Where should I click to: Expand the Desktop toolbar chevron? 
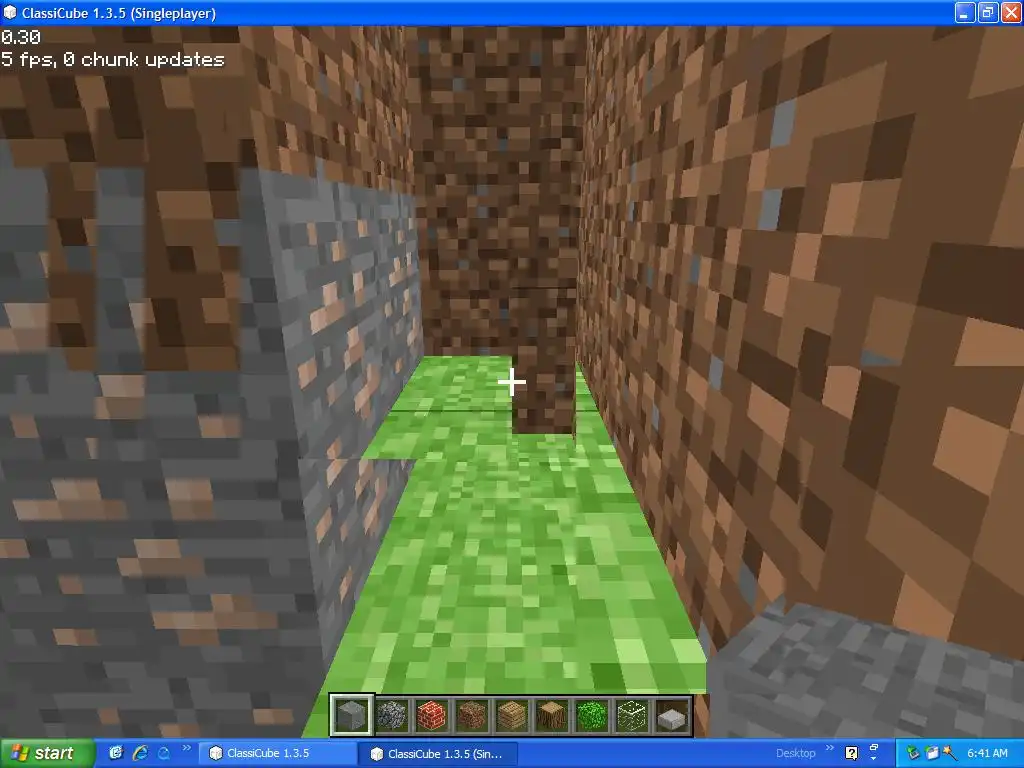pyautogui.click(x=830, y=748)
